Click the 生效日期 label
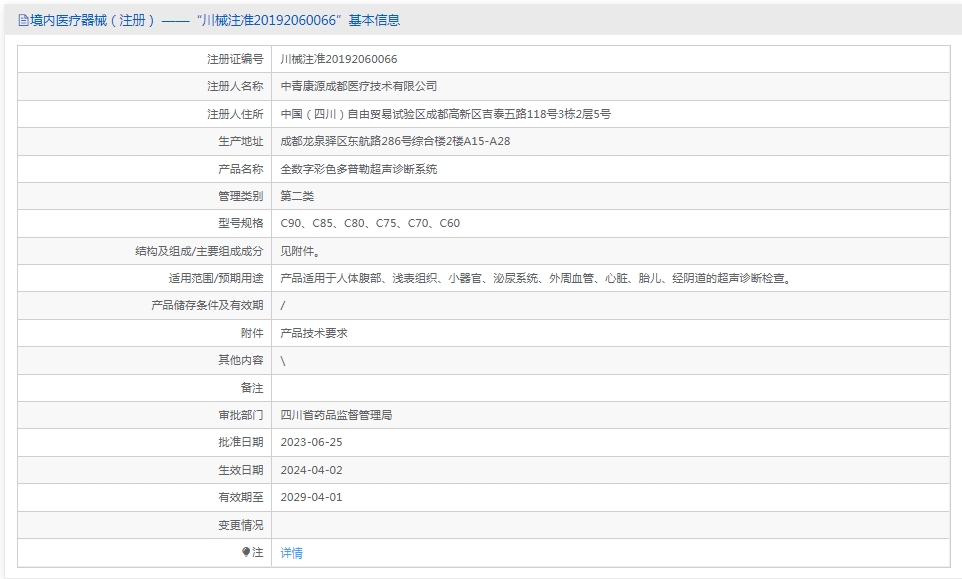 (x=240, y=470)
